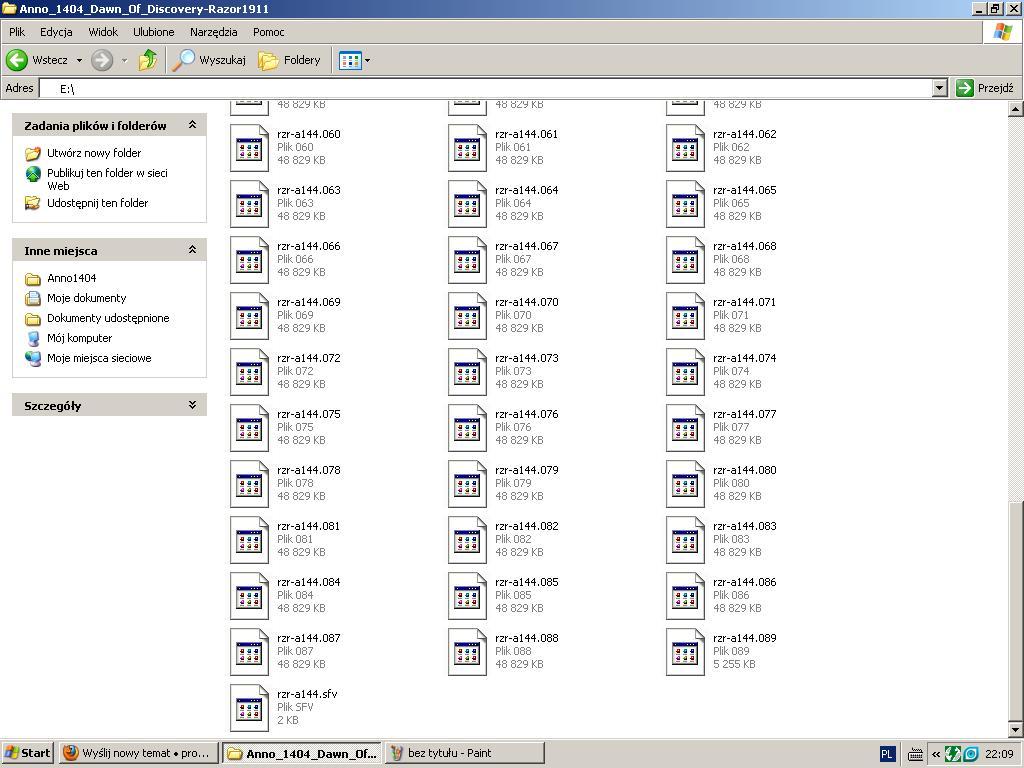Click the vertical scrollbar thumb
Image resolution: width=1024 pixels, height=768 pixels.
tap(1016, 610)
